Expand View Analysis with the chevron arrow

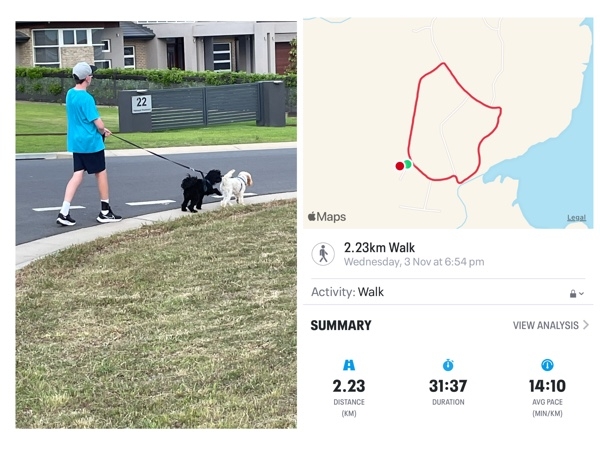tap(586, 325)
